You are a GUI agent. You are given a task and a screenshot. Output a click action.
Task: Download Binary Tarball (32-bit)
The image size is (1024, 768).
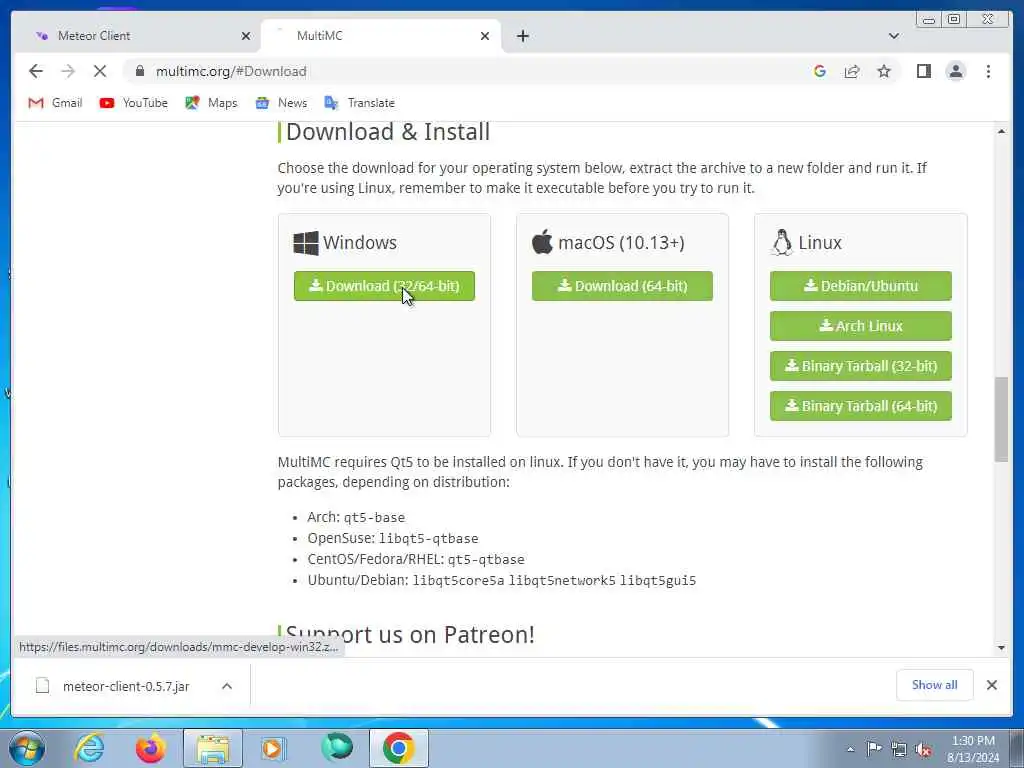(x=860, y=366)
